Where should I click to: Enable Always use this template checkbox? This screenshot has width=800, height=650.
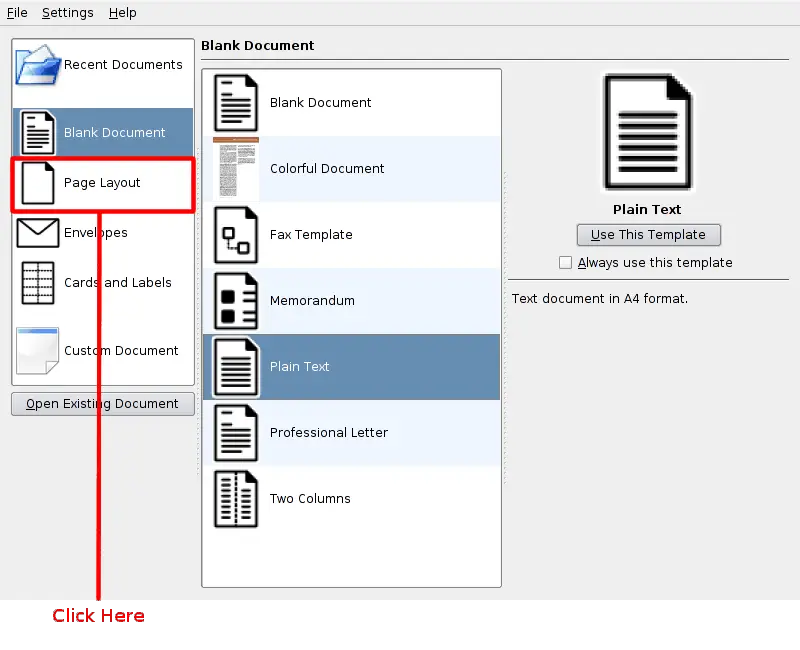point(566,263)
